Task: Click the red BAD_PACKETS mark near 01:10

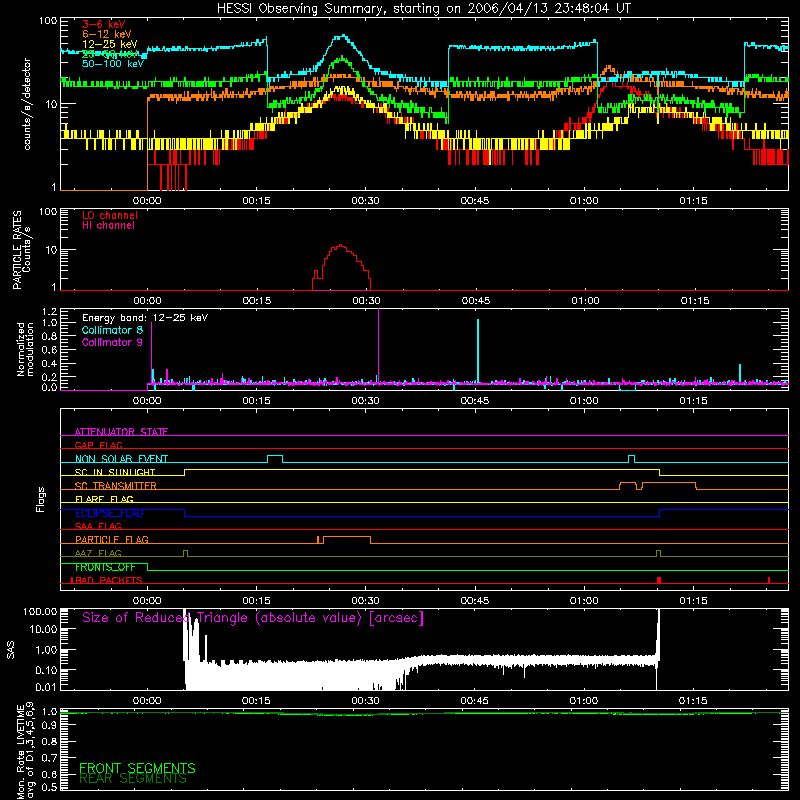Action: click(659, 580)
